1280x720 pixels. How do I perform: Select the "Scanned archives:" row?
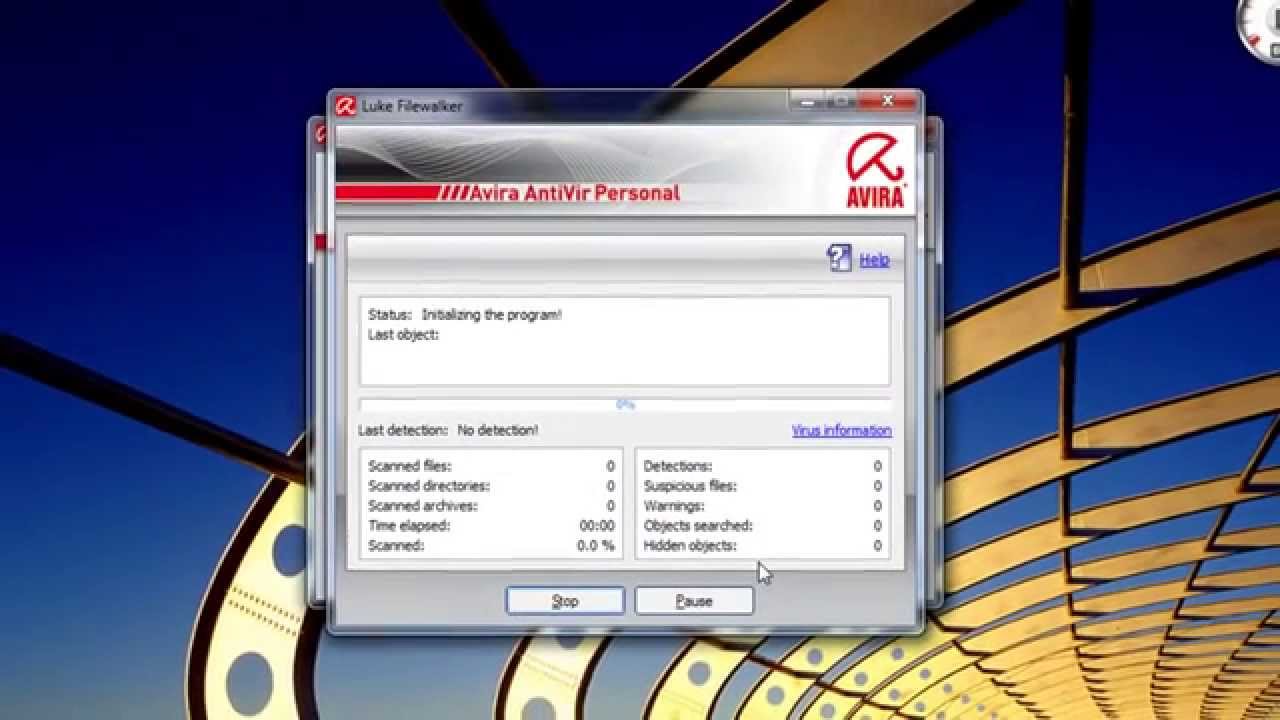491,506
